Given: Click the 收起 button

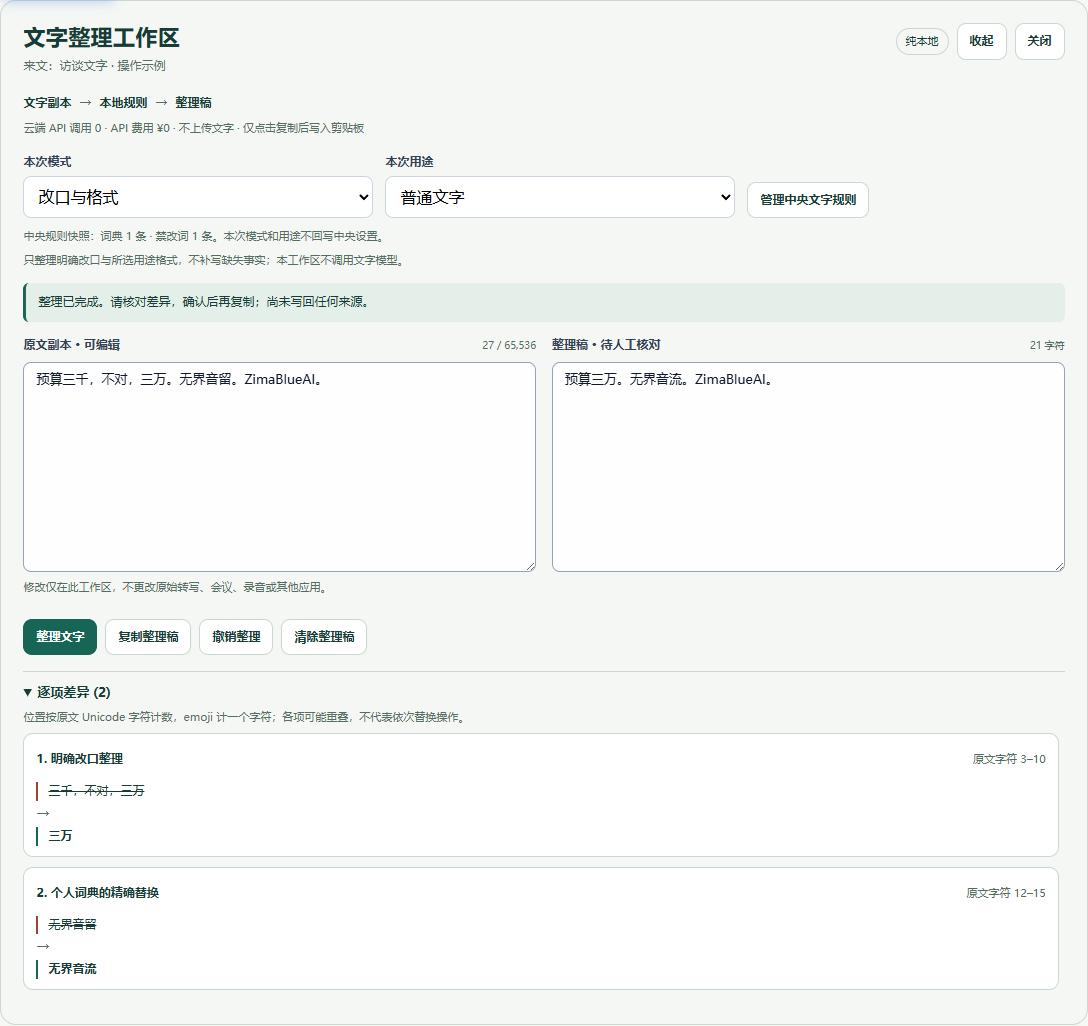Looking at the screenshot, I should [981, 41].
